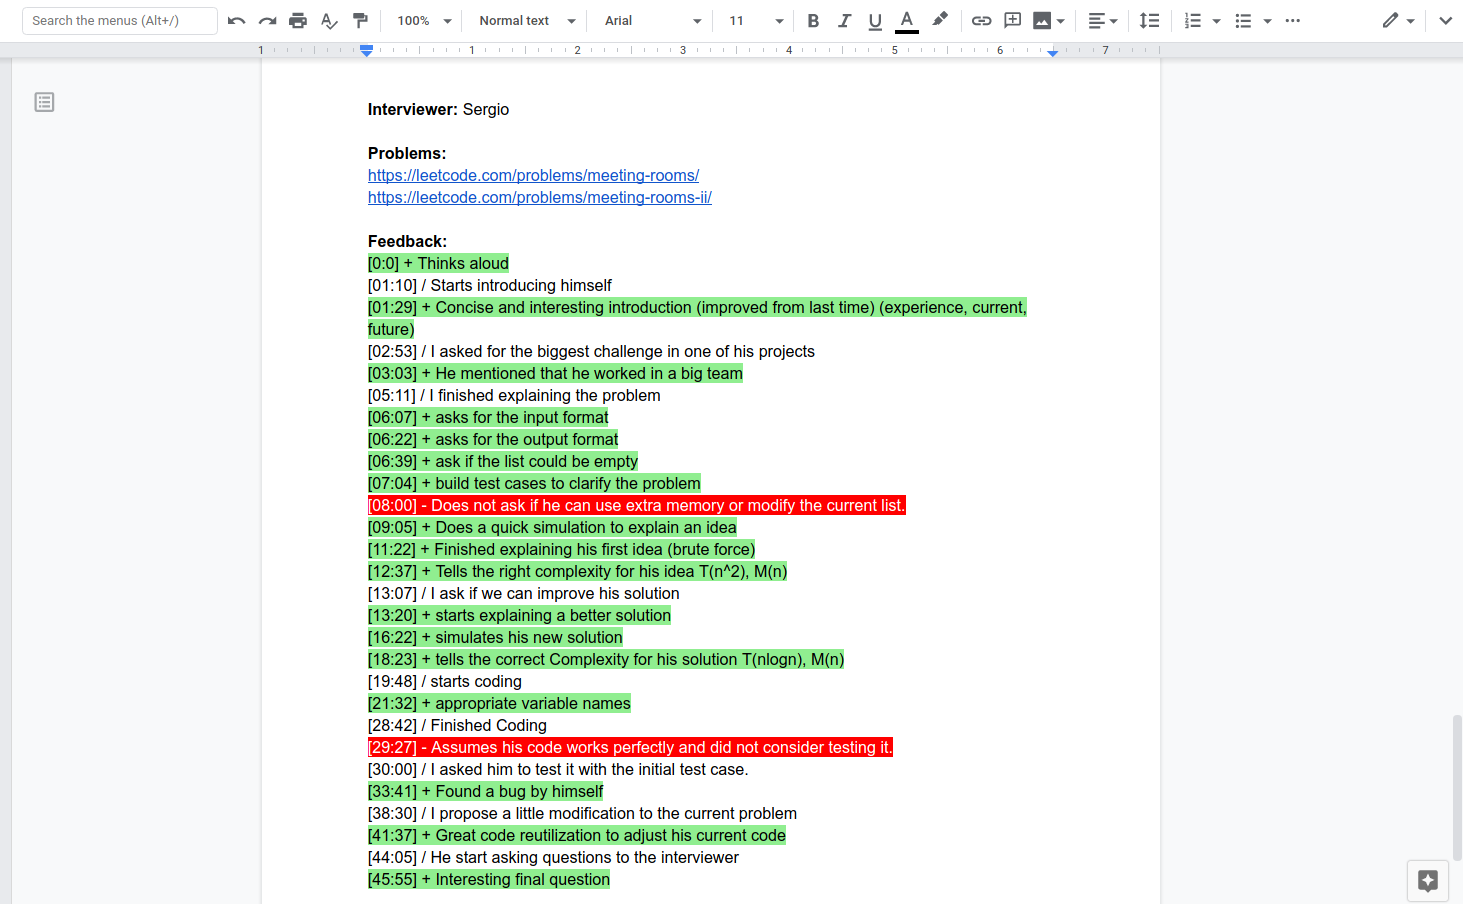Click the "[19:48] / starts coding" line
This screenshot has width=1463, height=904.
coord(445,681)
